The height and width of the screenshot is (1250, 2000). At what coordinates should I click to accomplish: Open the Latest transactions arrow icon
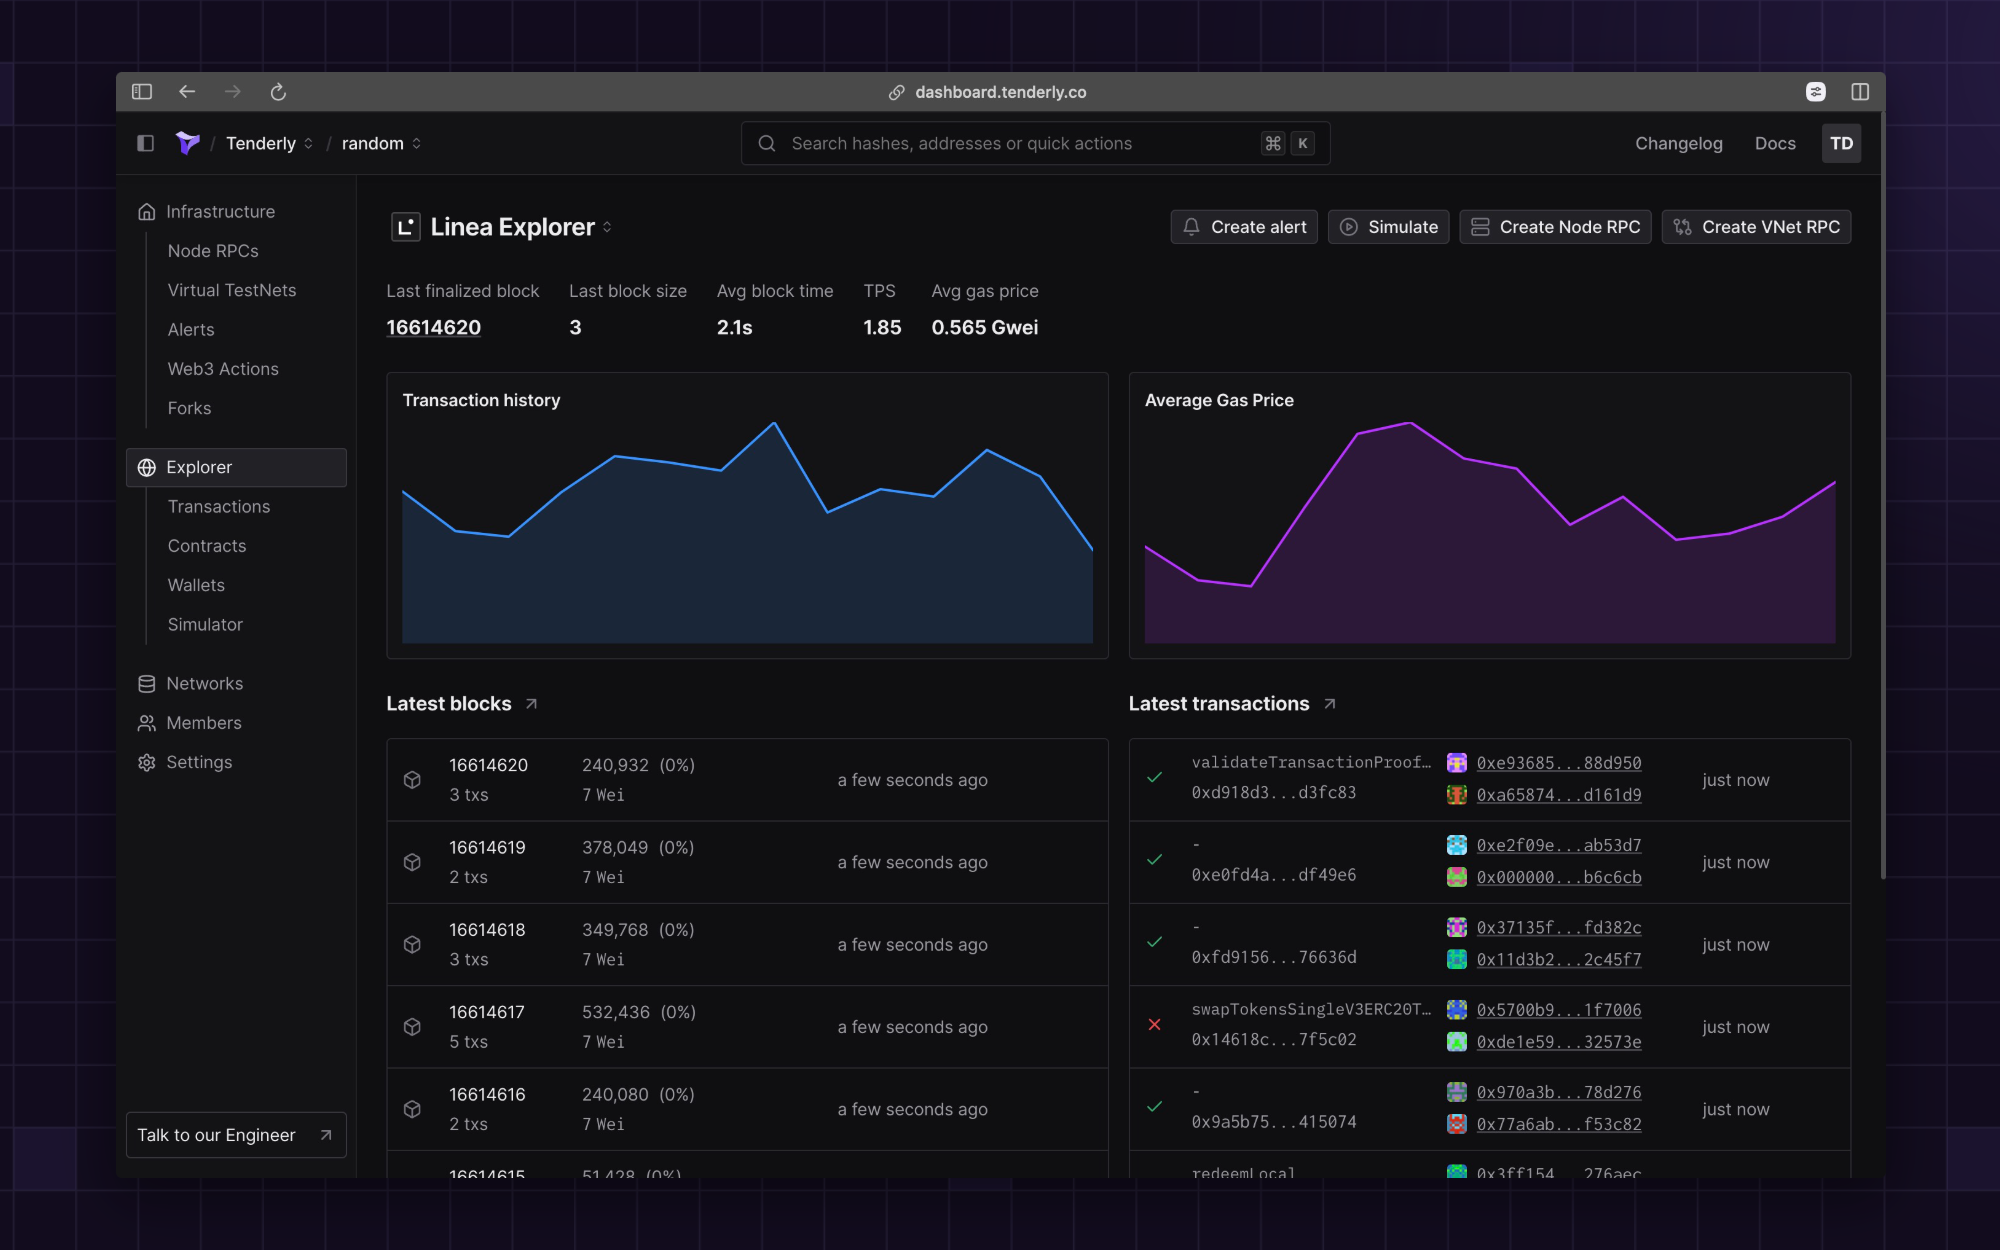click(x=1329, y=704)
